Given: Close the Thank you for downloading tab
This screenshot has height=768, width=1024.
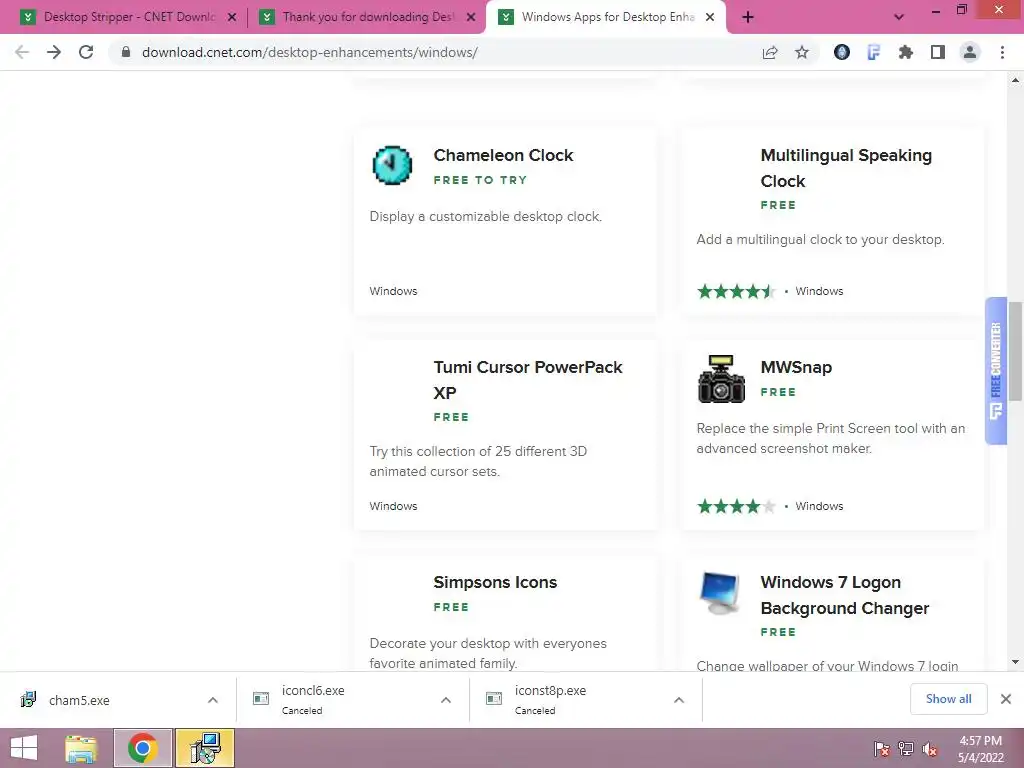Looking at the screenshot, I should pyautogui.click(x=471, y=17).
